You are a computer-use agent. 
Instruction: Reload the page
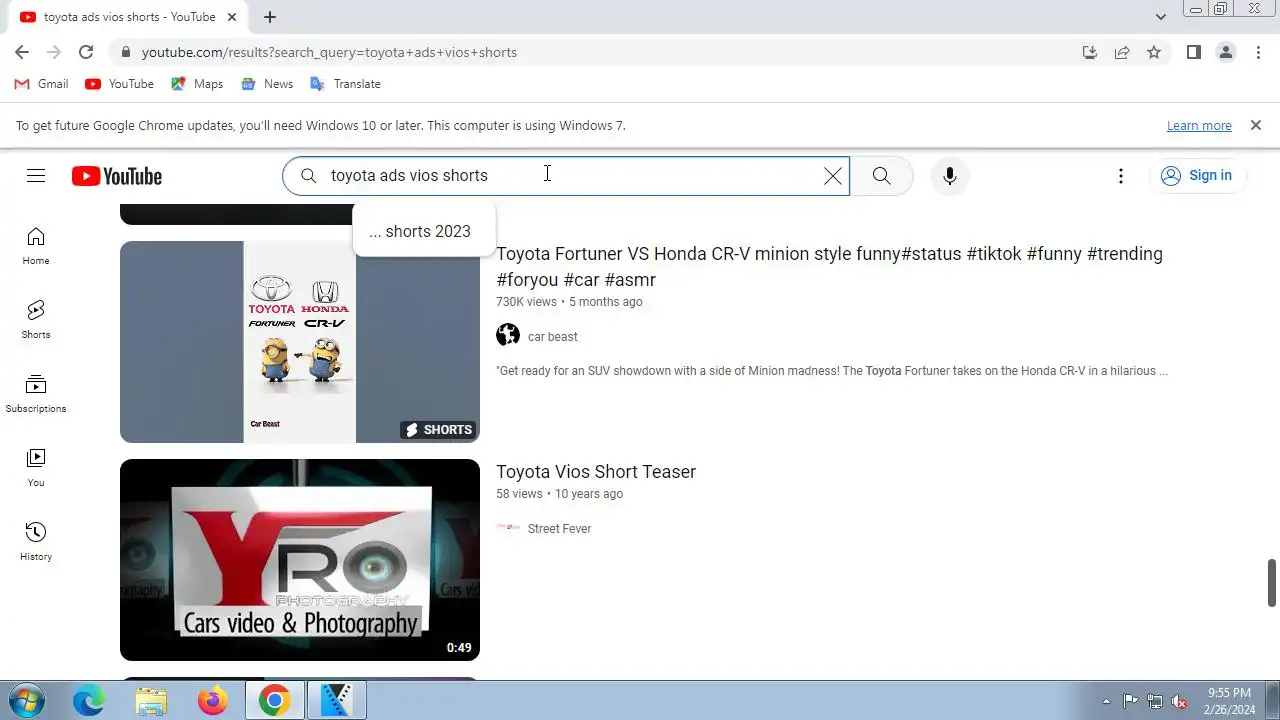[86, 52]
